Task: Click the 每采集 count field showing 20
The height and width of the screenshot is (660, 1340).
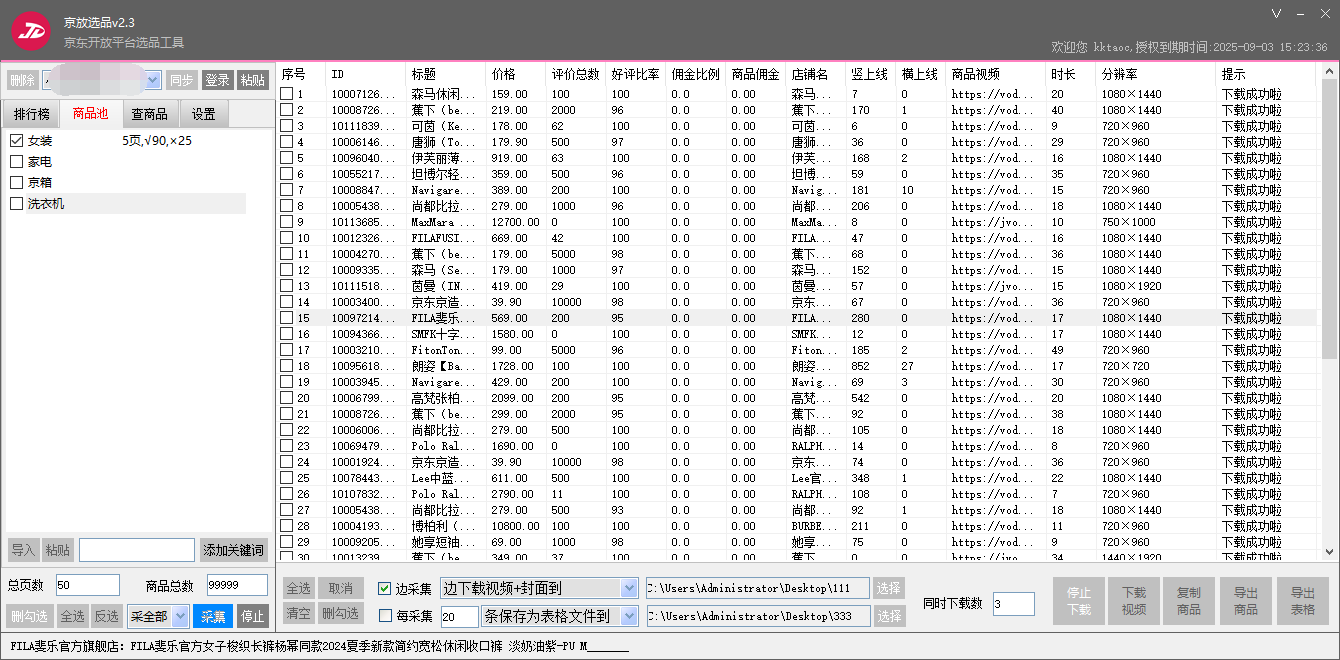Action: point(459,616)
